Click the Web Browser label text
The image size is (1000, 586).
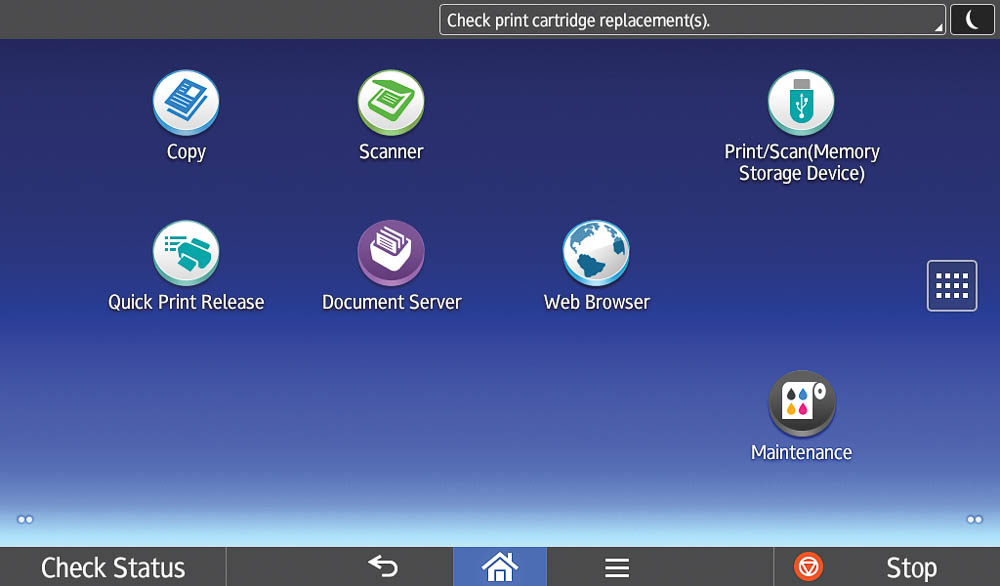(597, 302)
